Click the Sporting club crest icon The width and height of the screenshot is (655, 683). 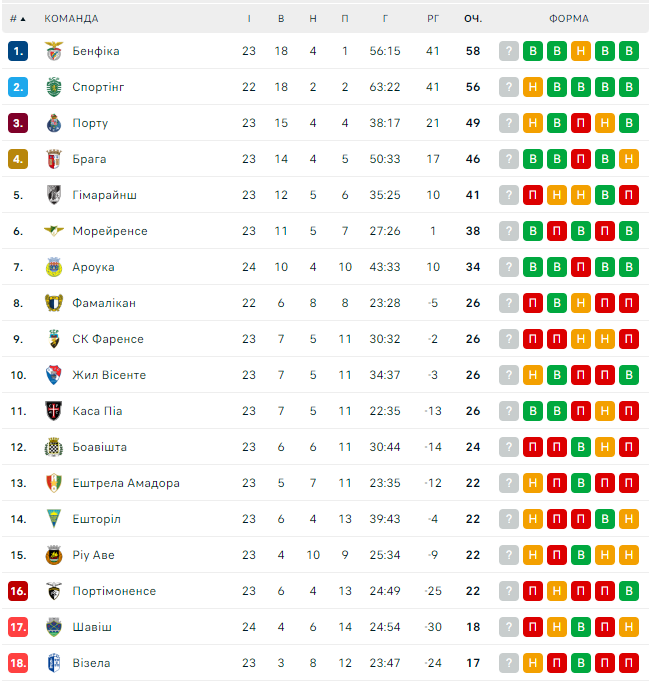(x=54, y=87)
